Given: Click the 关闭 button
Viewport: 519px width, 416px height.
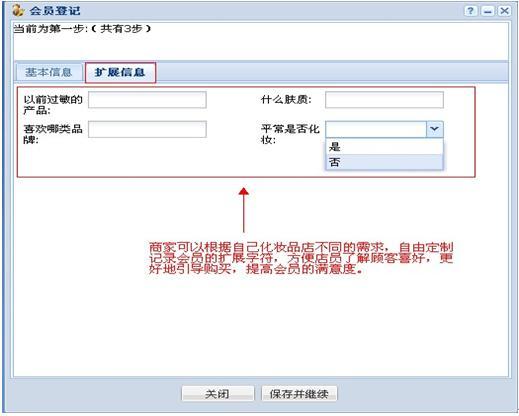Looking at the screenshot, I should (x=217, y=394).
